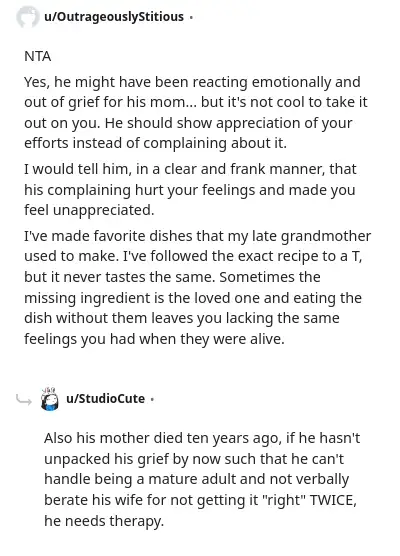Screen dimensions: 400x556
Task: Click the sentence fragment "missing ingredient is the loved one"
Action: point(142,298)
